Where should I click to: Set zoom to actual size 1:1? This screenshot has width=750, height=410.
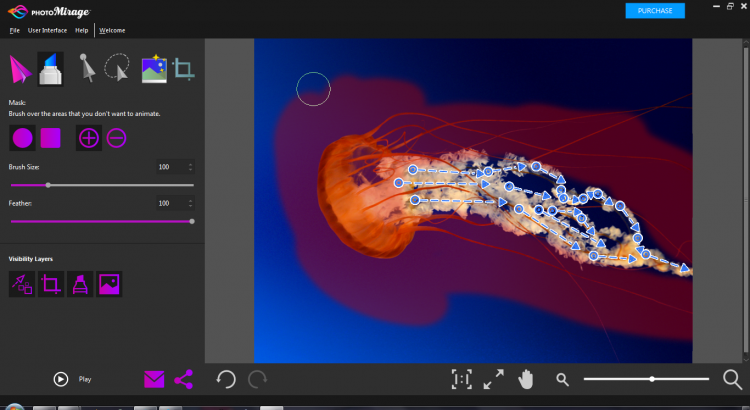462,379
